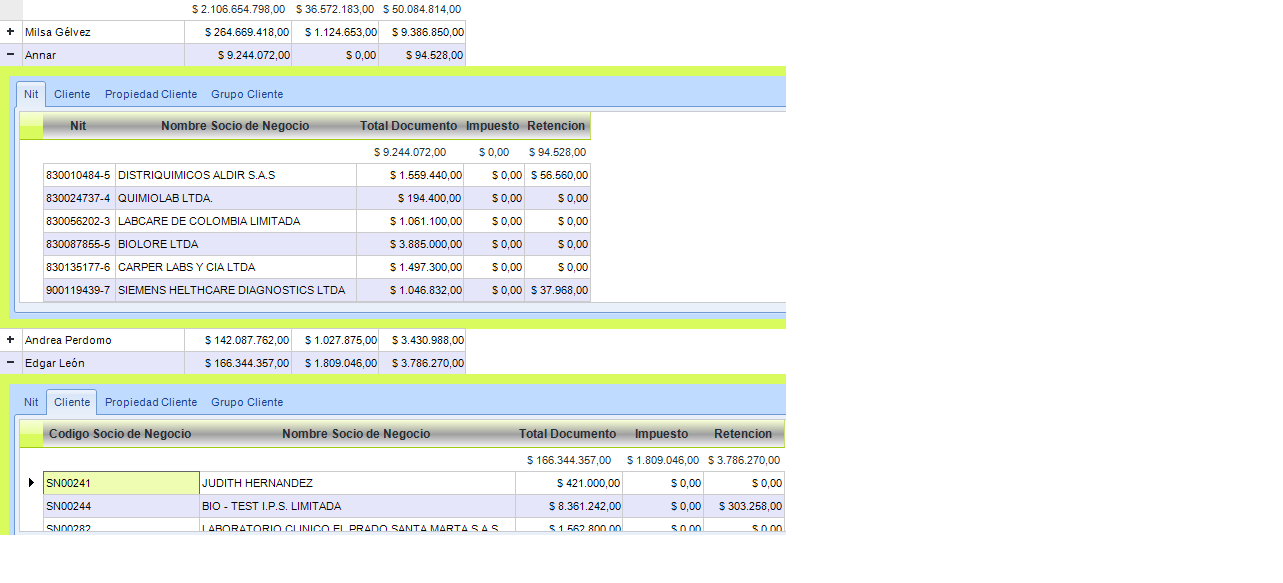This screenshot has width=1283, height=583.
Task: Select the DISTRIQUIMICOS ALDIR S.A.S row
Action: (x=317, y=175)
